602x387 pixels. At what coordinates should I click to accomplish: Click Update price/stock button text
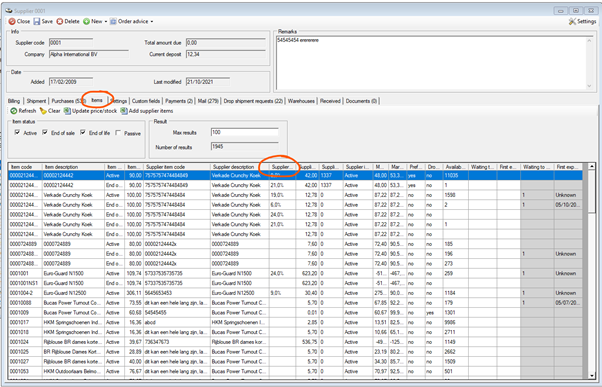click(94, 111)
